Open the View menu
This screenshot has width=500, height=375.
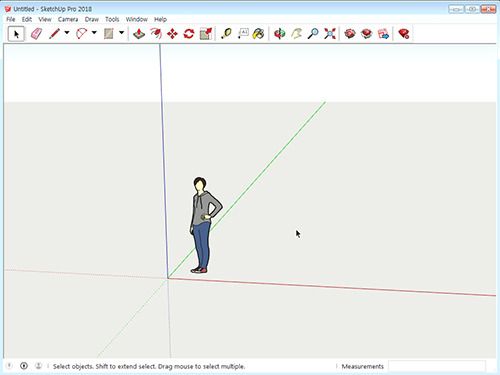click(x=45, y=19)
